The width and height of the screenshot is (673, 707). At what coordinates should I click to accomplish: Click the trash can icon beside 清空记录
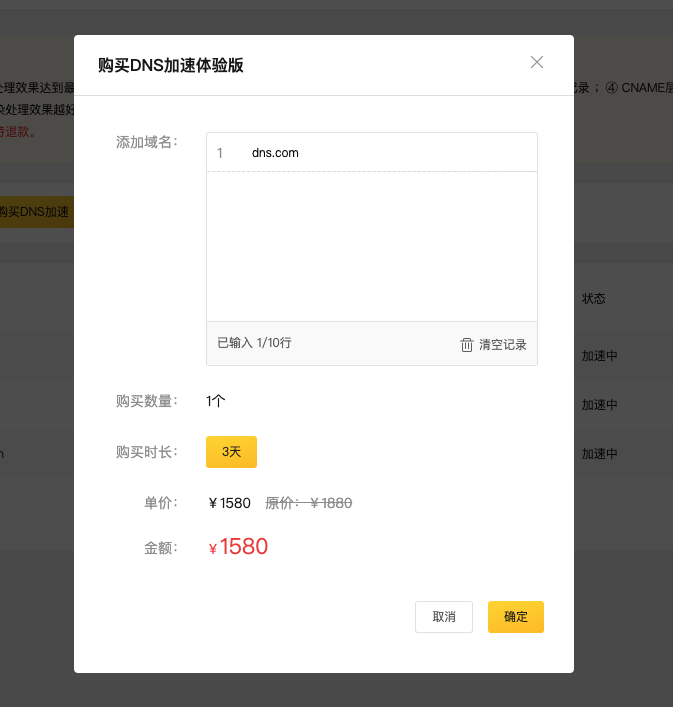[x=466, y=344]
